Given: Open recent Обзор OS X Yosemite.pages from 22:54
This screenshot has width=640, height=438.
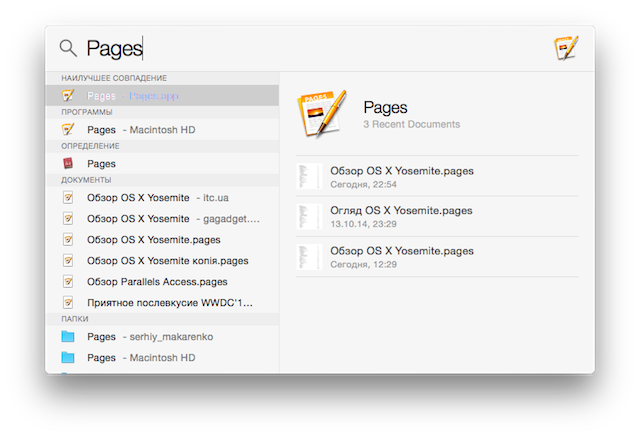Looking at the screenshot, I should [x=437, y=176].
